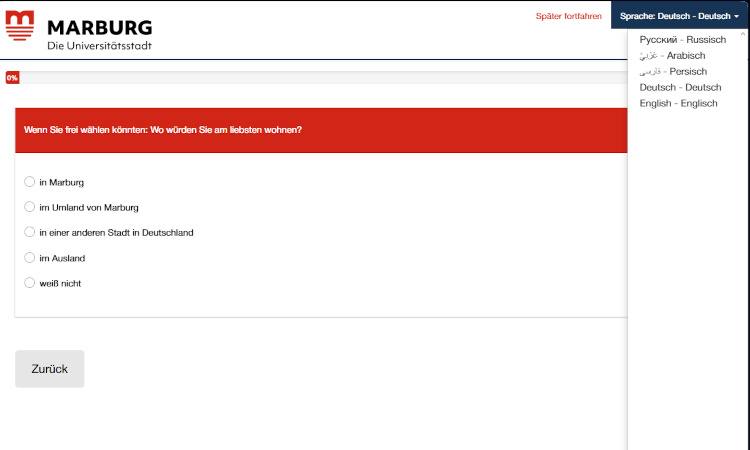Select the "in Marburg" radio option
The height and width of the screenshot is (450, 750).
tap(30, 182)
